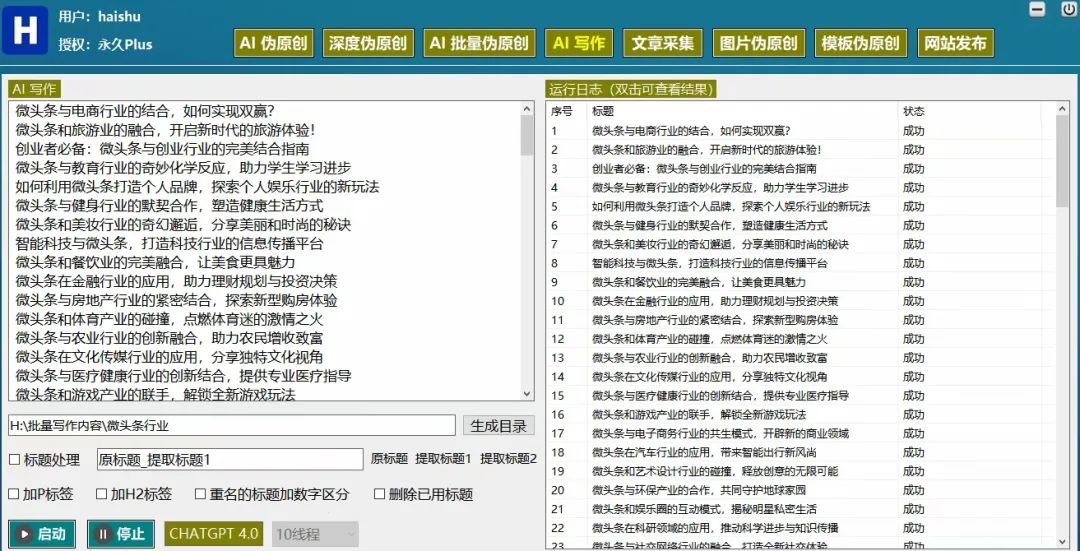Click the 授权: 永久Plus license label

point(105,45)
